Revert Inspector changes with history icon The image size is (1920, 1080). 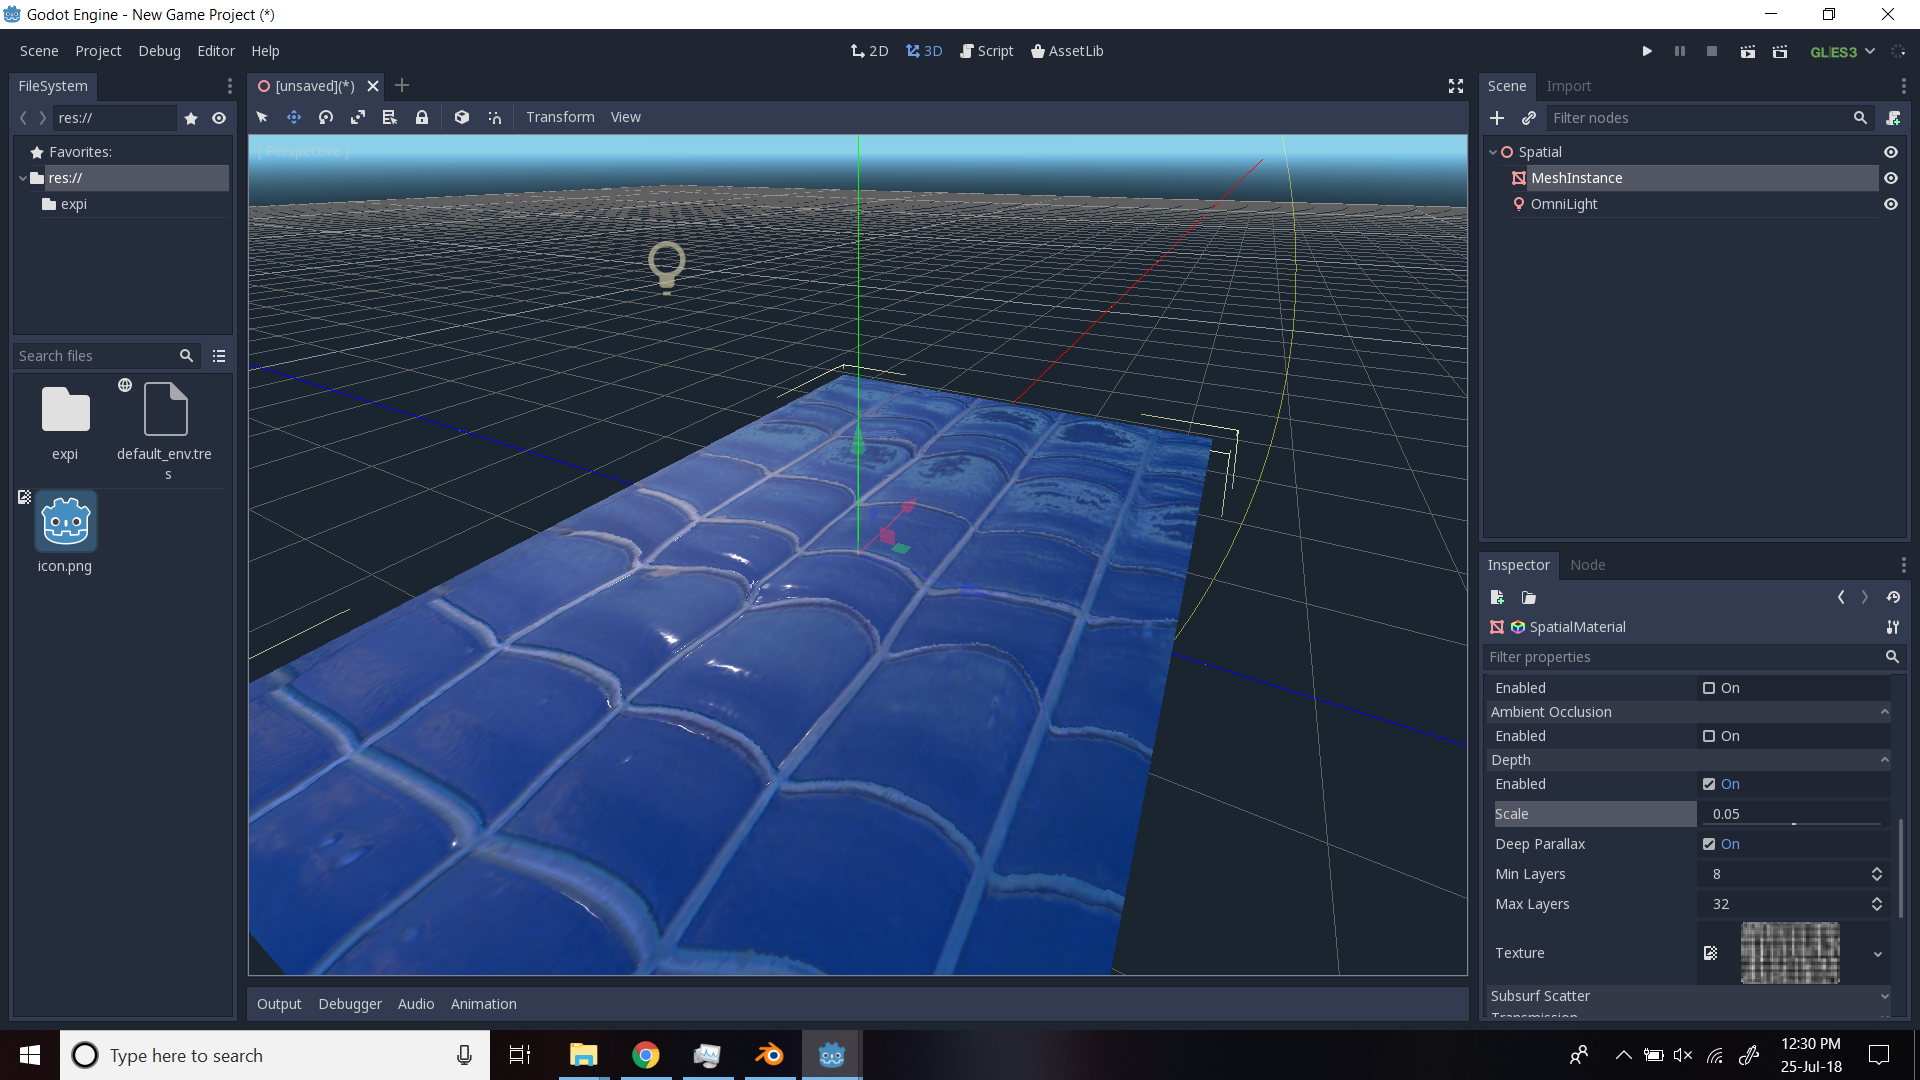coord(1893,597)
